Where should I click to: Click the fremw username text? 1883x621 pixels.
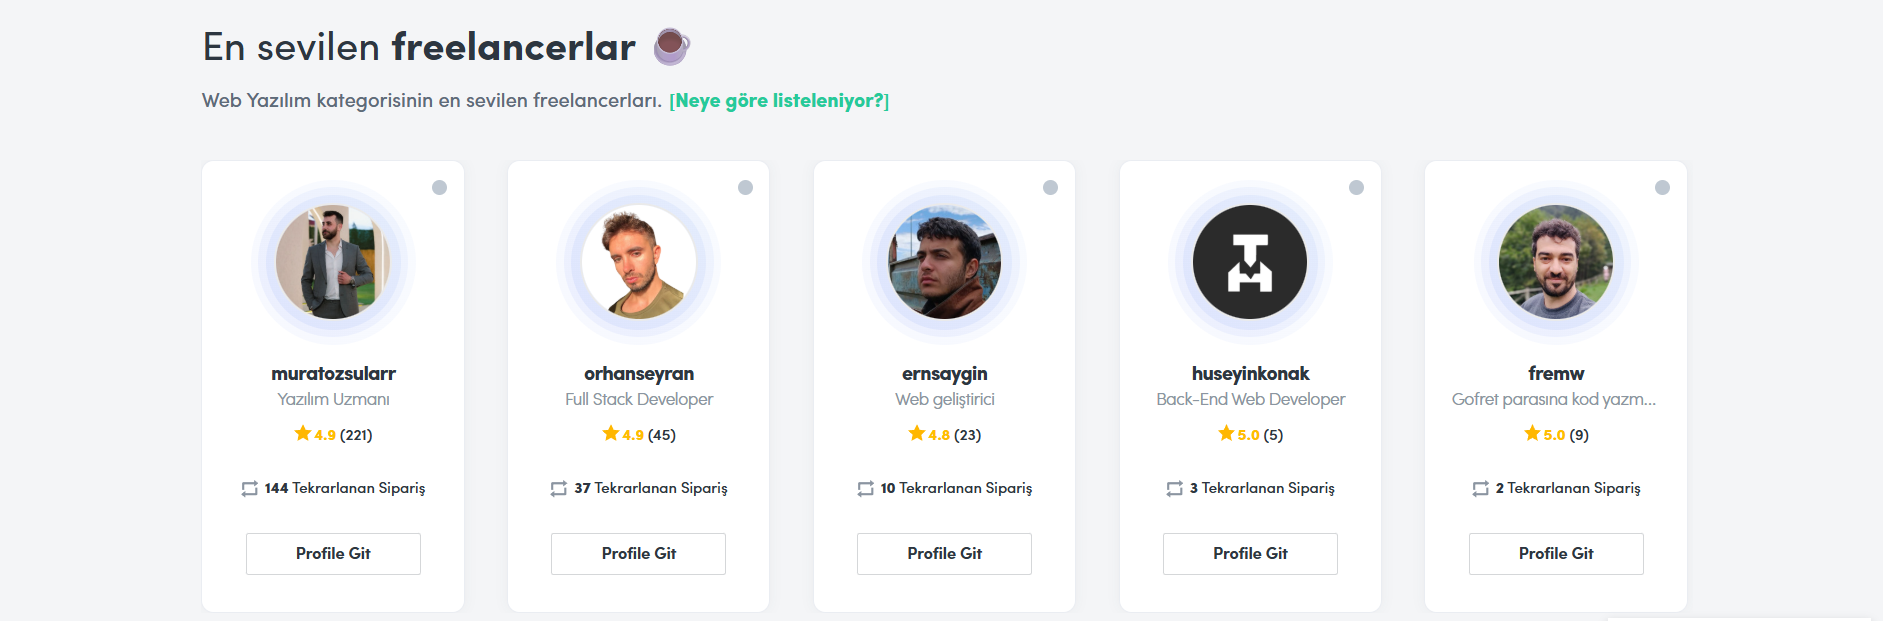click(x=1556, y=374)
